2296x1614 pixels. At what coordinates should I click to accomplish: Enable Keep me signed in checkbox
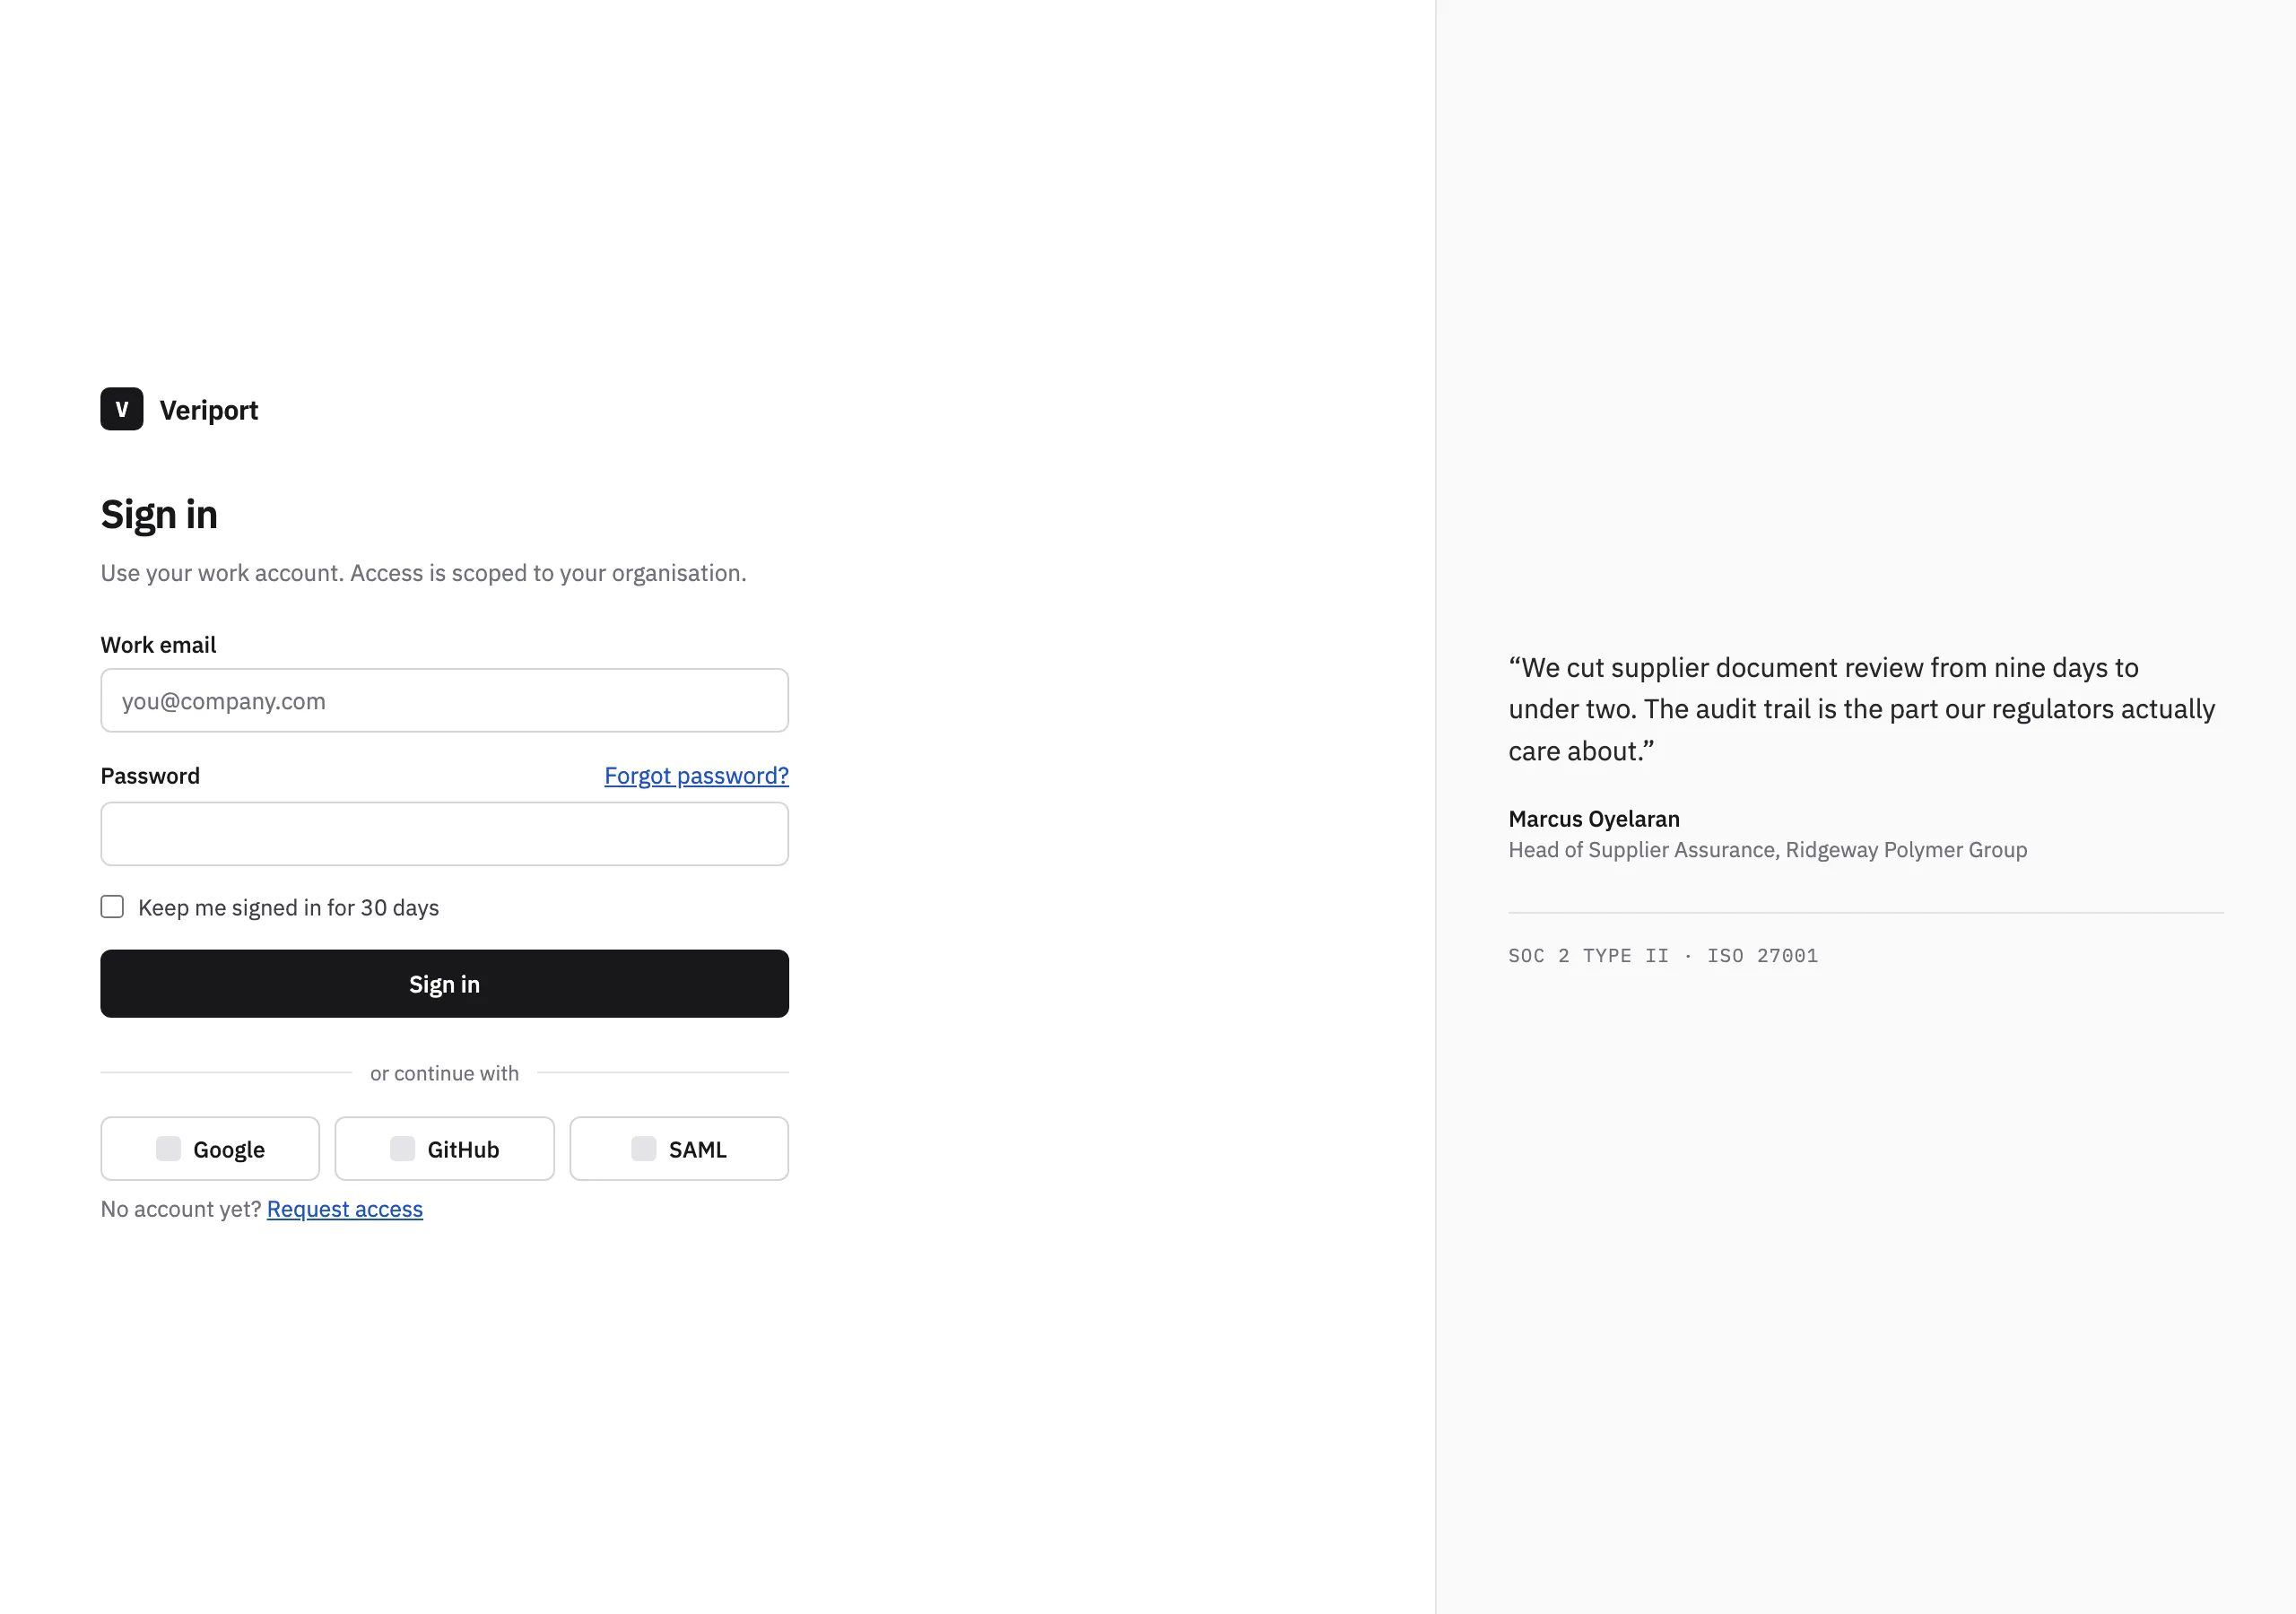pyautogui.click(x=112, y=906)
